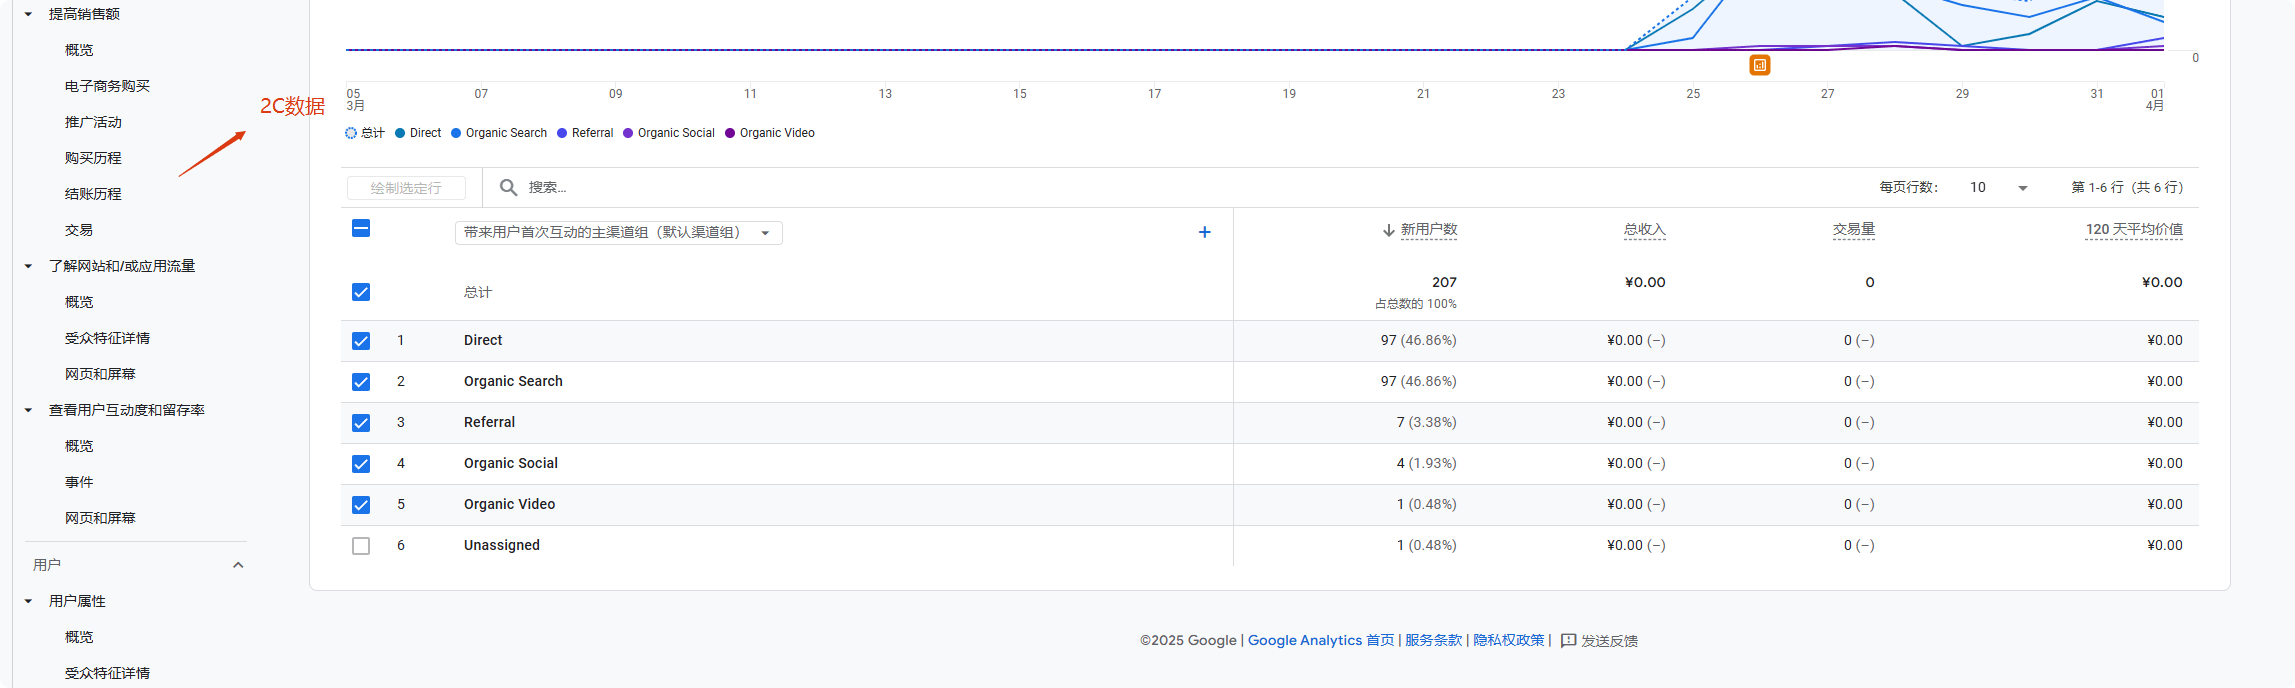Check the Unassigned row checkbox
Image resolution: width=2295 pixels, height=688 pixels.
(361, 546)
